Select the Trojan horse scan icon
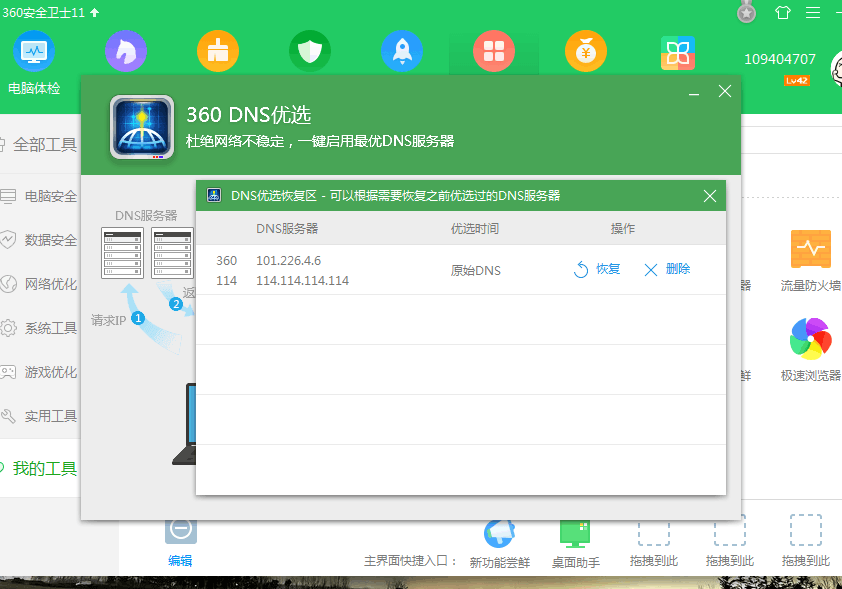The image size is (842, 589). (x=125, y=50)
